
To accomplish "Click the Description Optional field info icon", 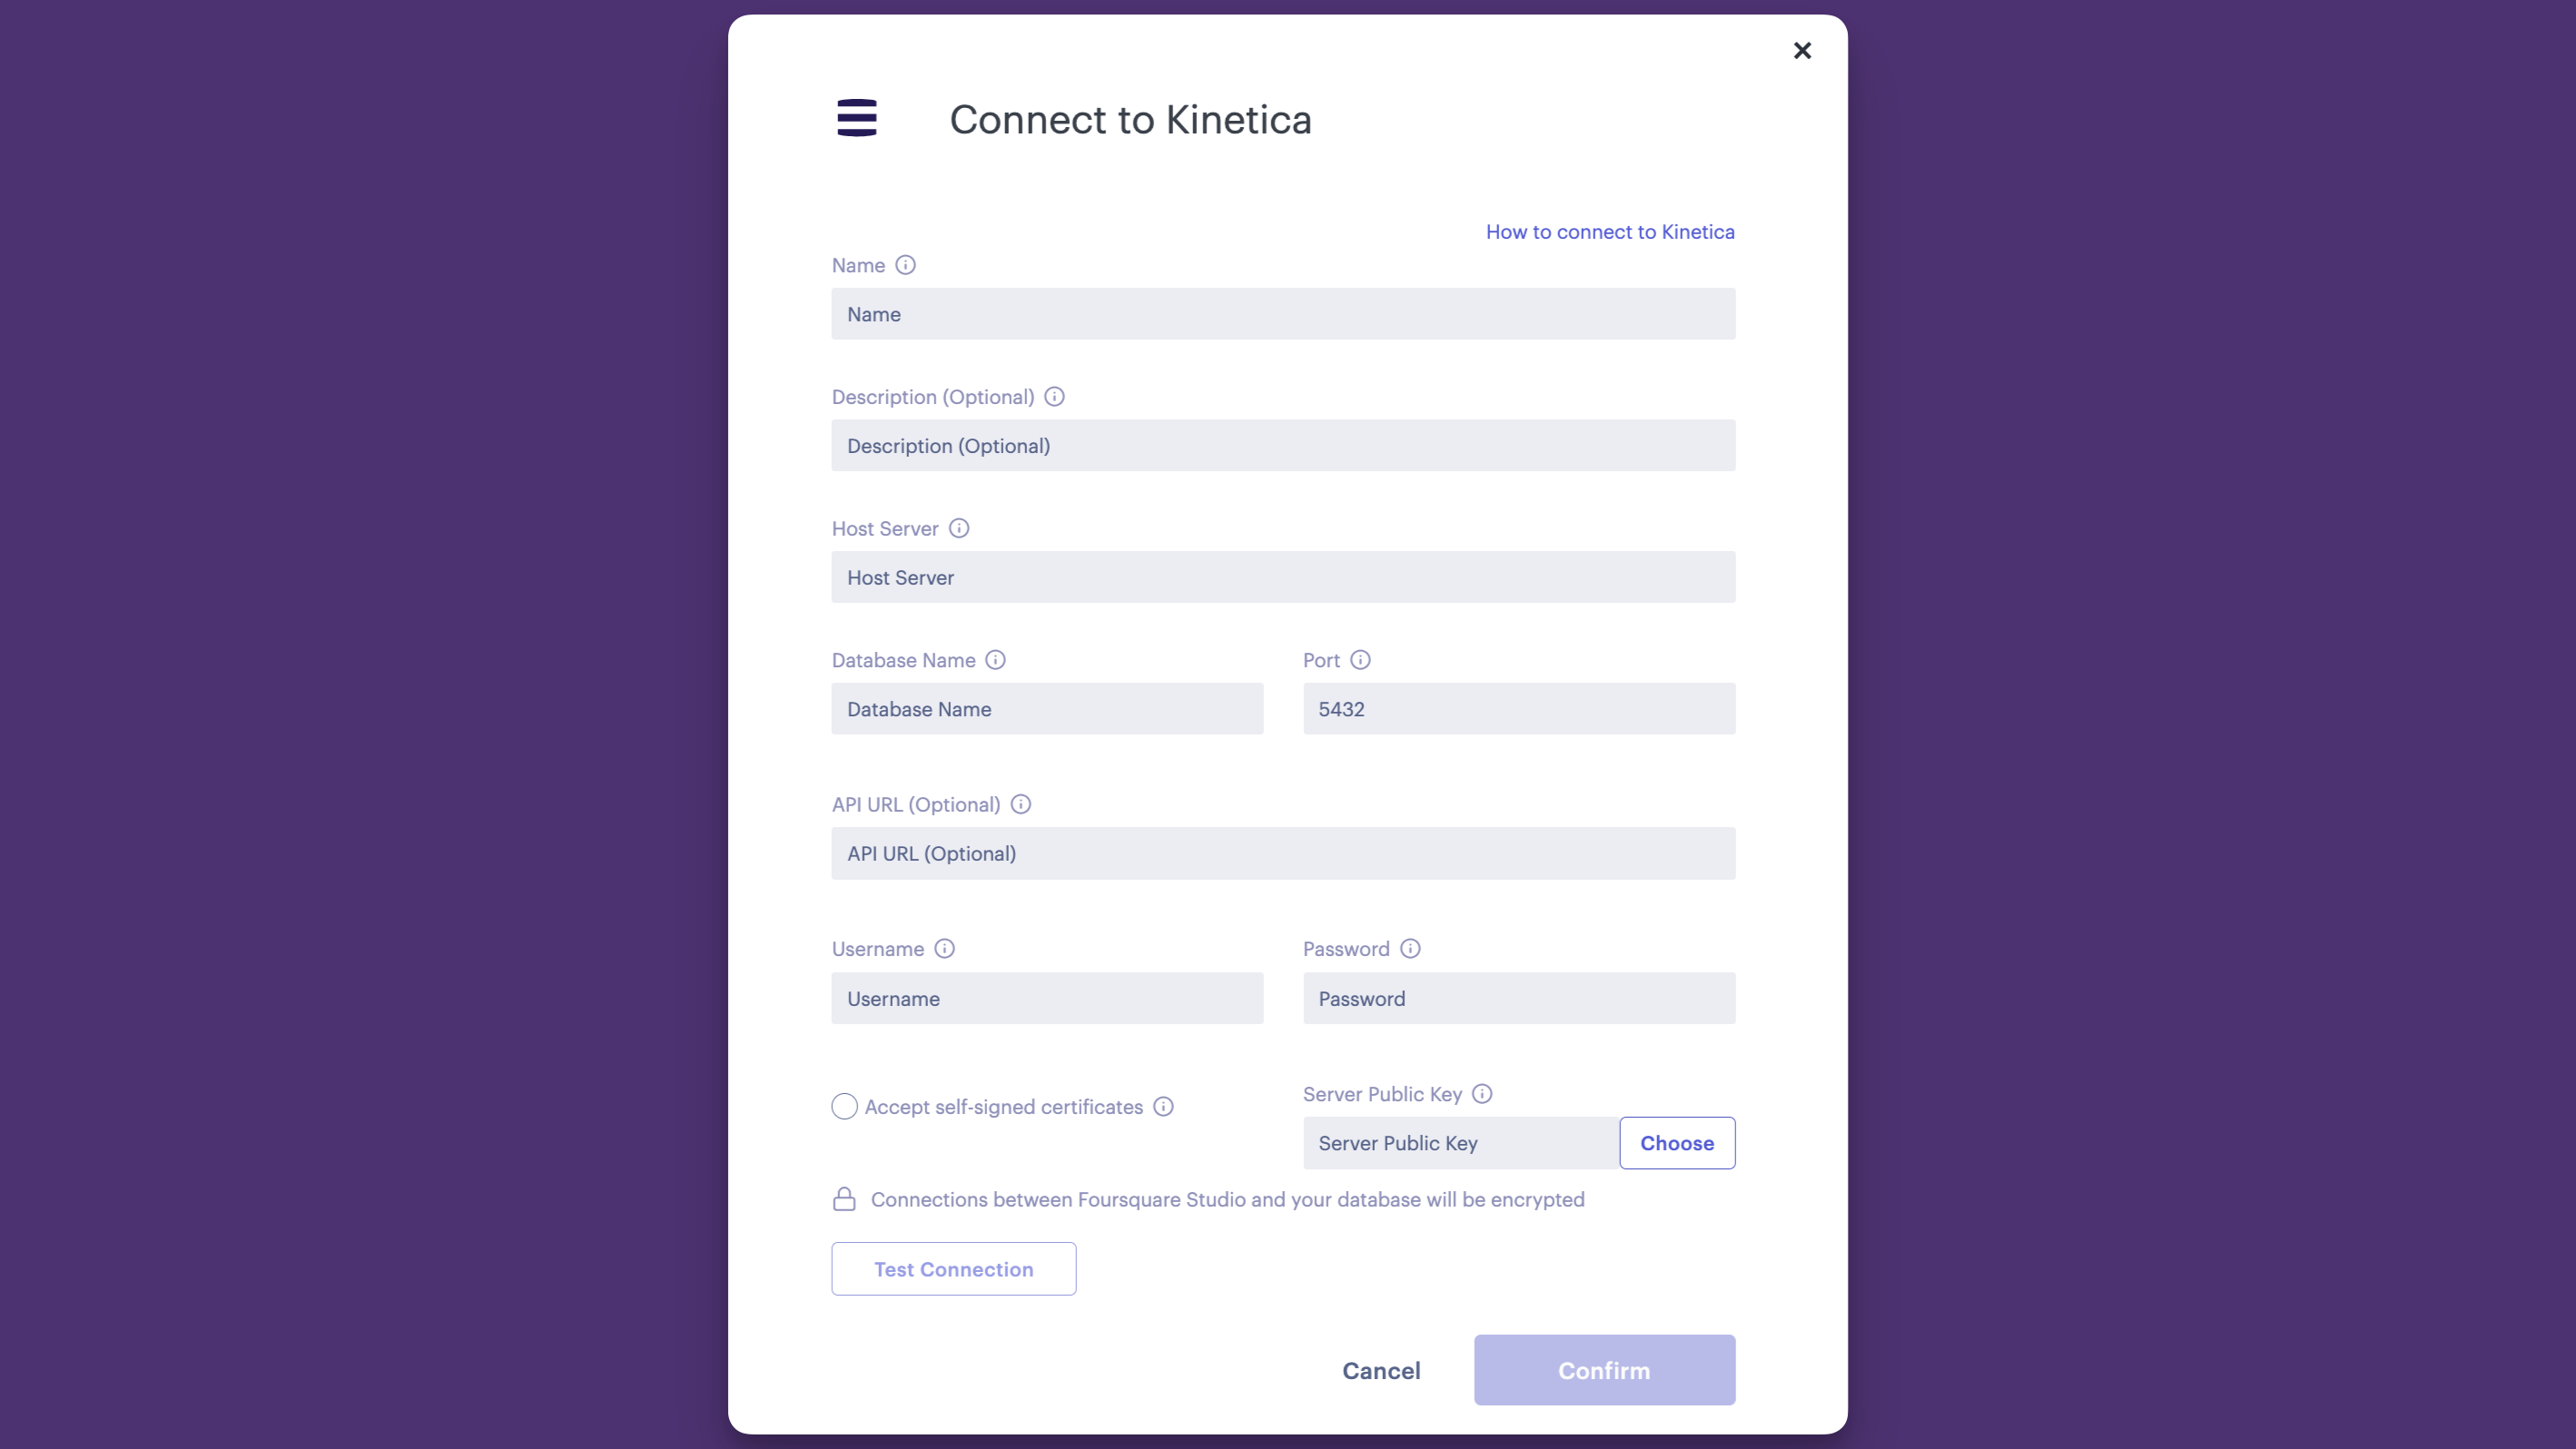I will [x=1056, y=397].
